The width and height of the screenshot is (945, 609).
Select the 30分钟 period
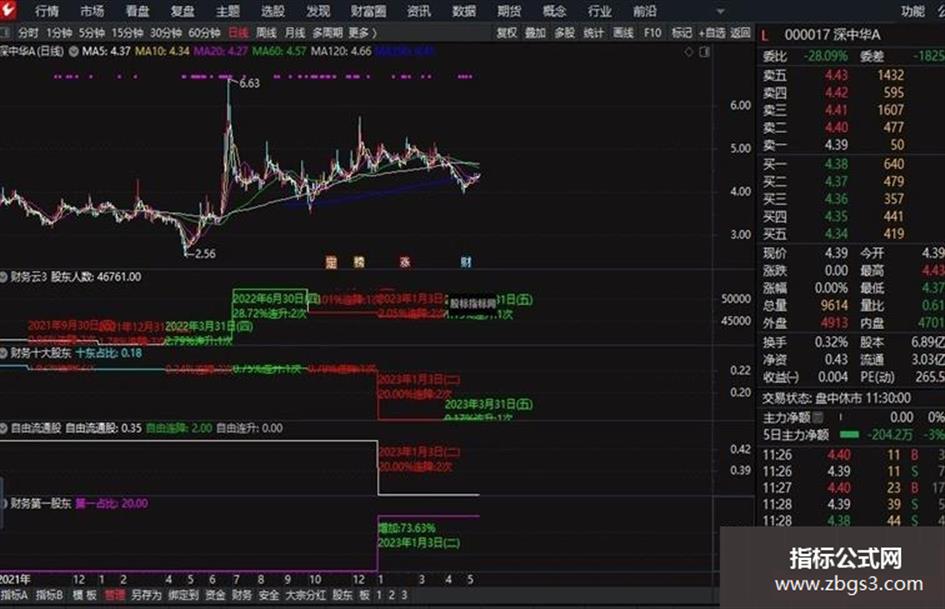click(x=166, y=33)
